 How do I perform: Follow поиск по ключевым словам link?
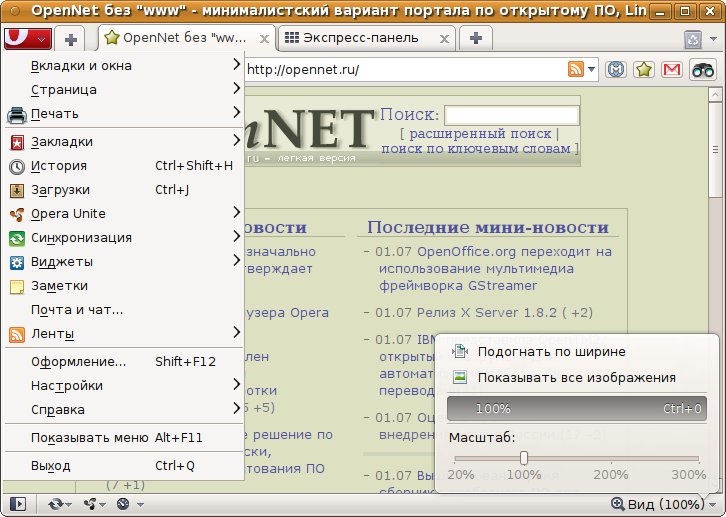[476, 149]
